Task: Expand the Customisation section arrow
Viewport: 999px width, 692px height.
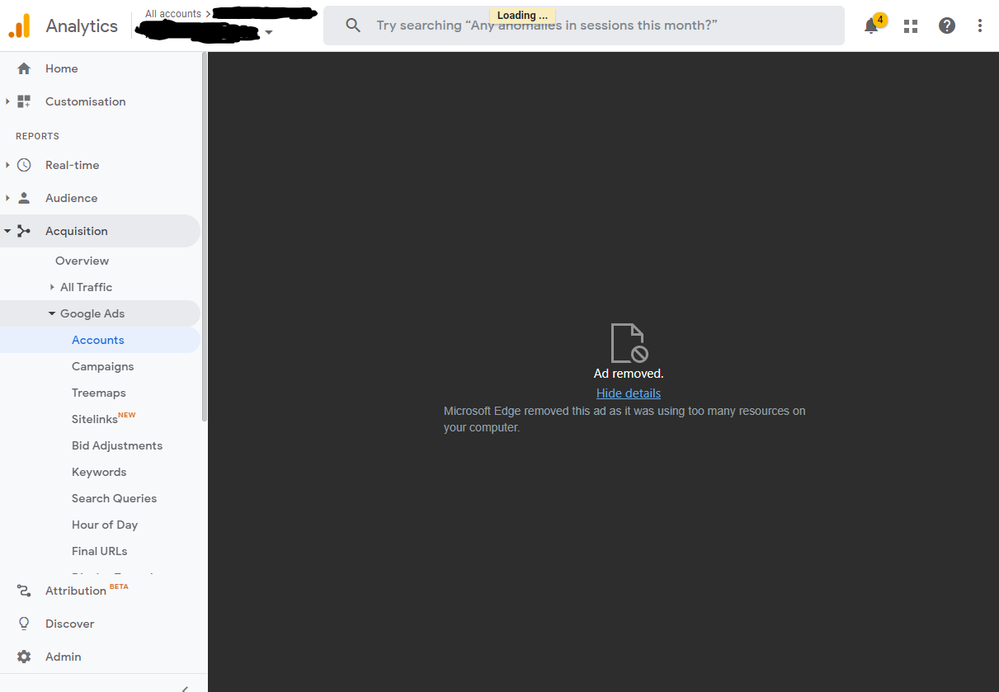Action: coord(7,101)
